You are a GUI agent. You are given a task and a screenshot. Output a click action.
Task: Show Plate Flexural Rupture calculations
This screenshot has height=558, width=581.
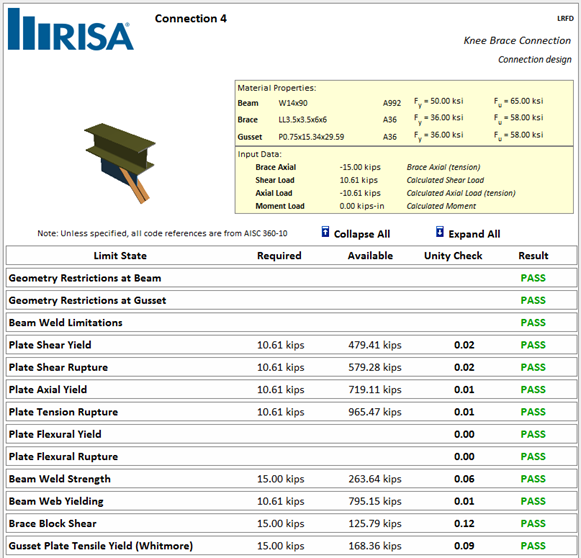[x=291, y=456]
